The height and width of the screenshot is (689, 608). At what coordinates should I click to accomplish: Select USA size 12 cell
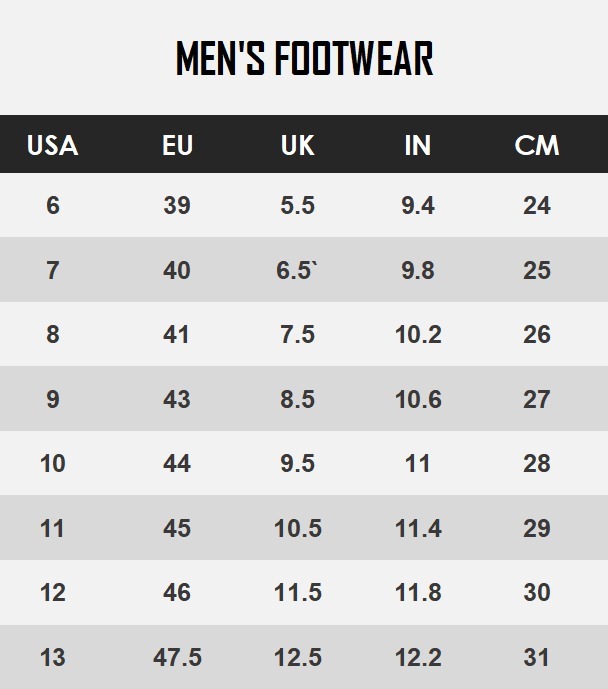(x=52, y=592)
